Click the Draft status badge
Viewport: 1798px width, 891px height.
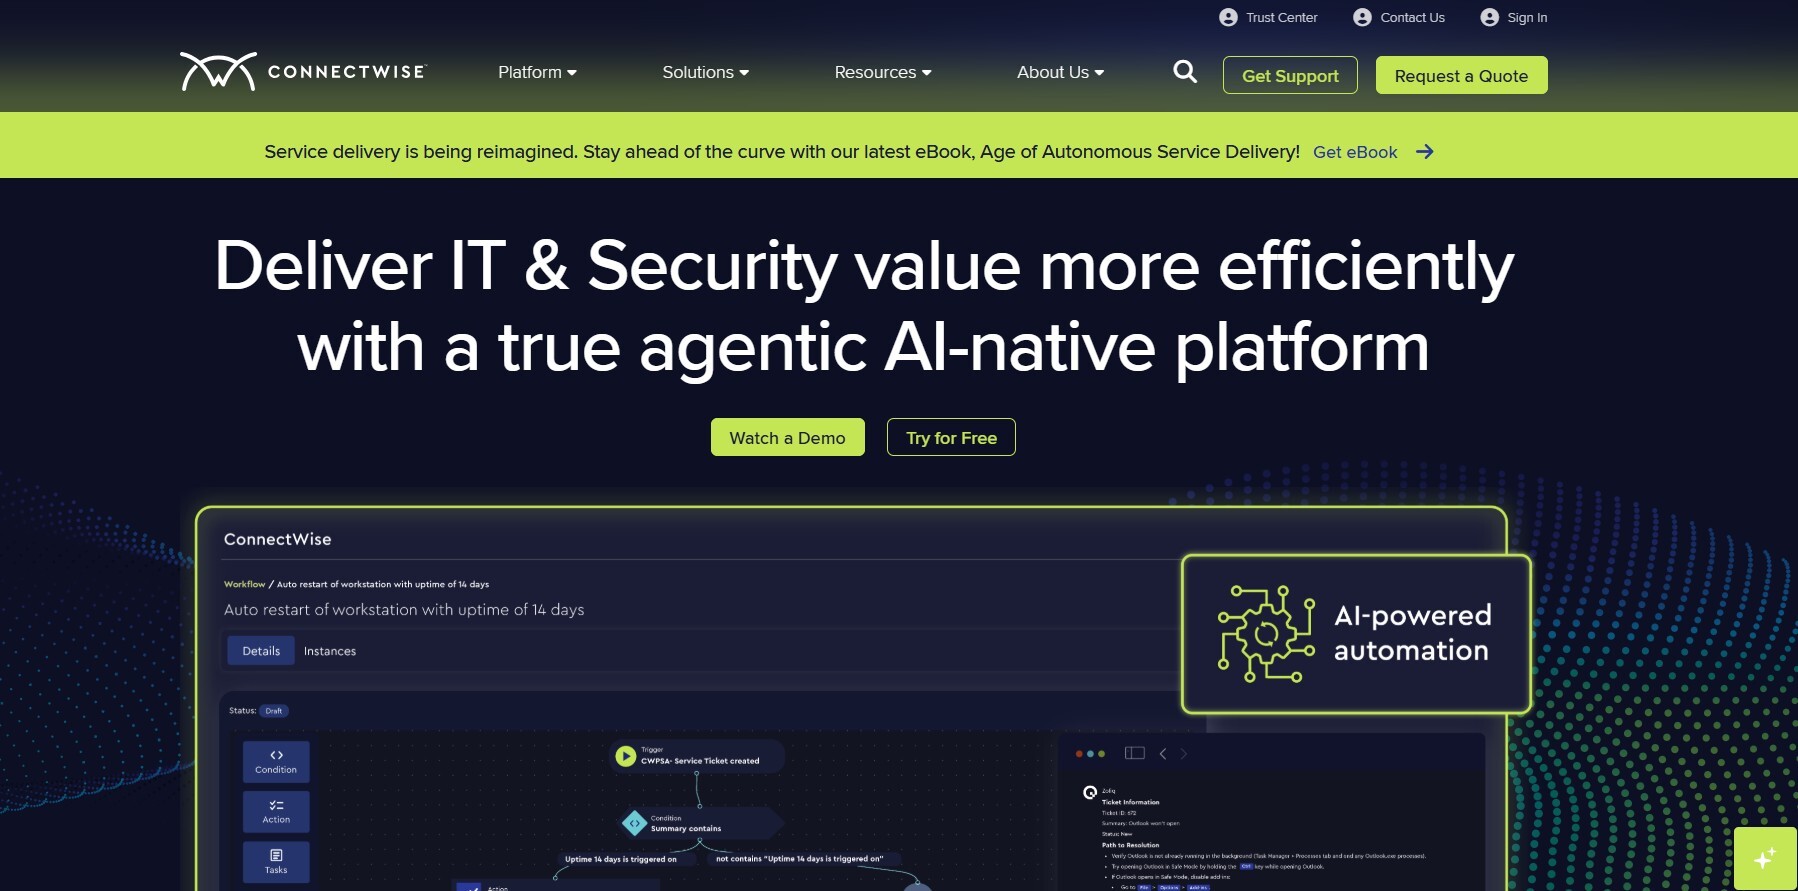pos(274,711)
